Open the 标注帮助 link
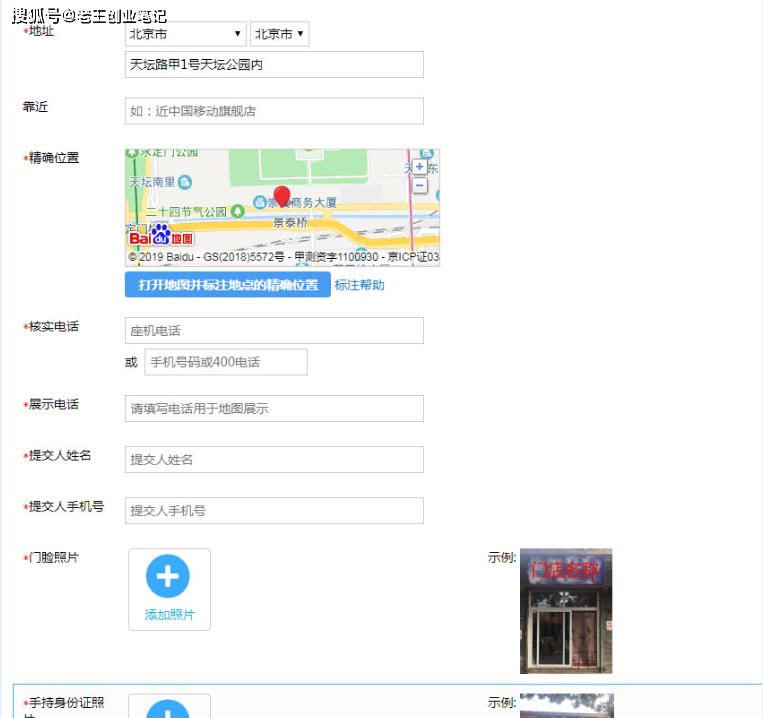The height and width of the screenshot is (718, 763). pos(360,285)
